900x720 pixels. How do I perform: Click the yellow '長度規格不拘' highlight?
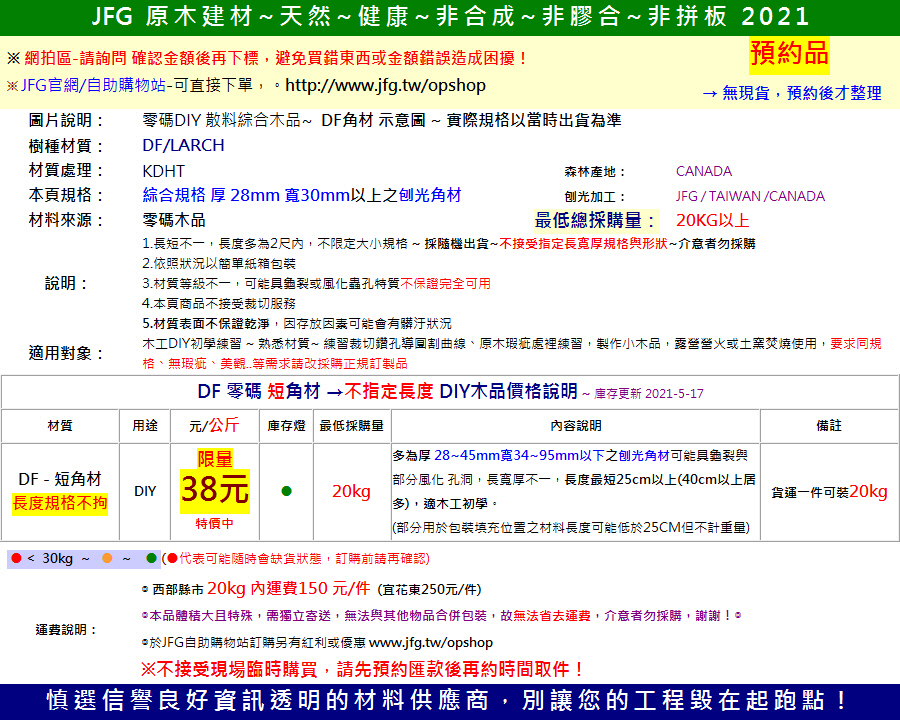click(60, 504)
